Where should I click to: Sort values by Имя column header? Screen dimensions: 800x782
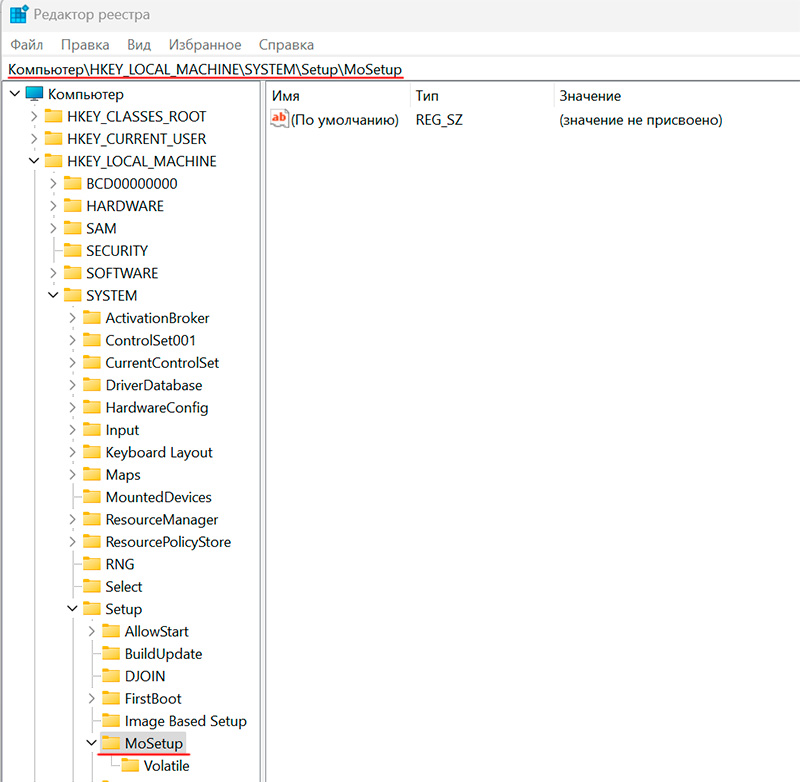point(286,96)
